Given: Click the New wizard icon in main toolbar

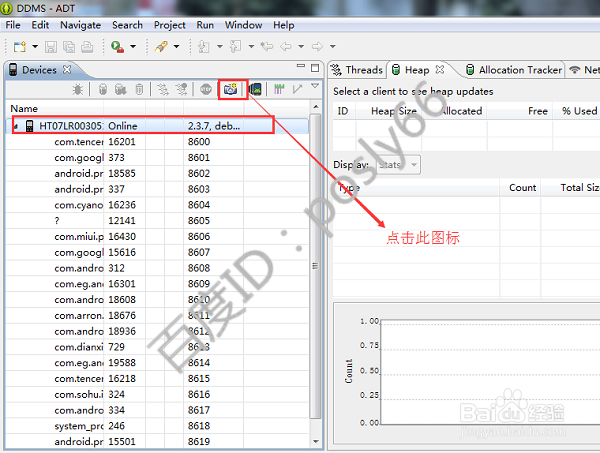Looking at the screenshot, I should (20, 47).
